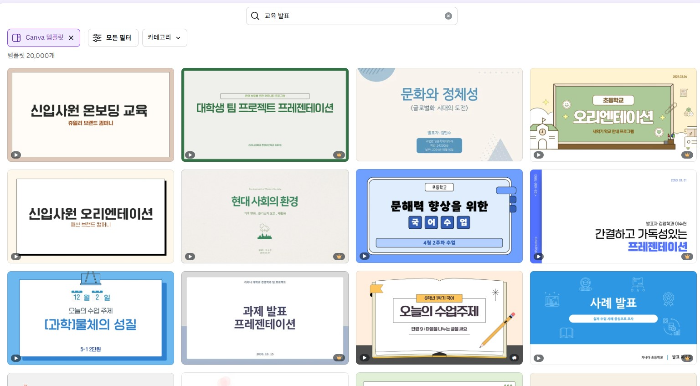Crown pro badge on 대학생 팀 프로젝트 template
This screenshot has width=700, height=386.
[339, 155]
